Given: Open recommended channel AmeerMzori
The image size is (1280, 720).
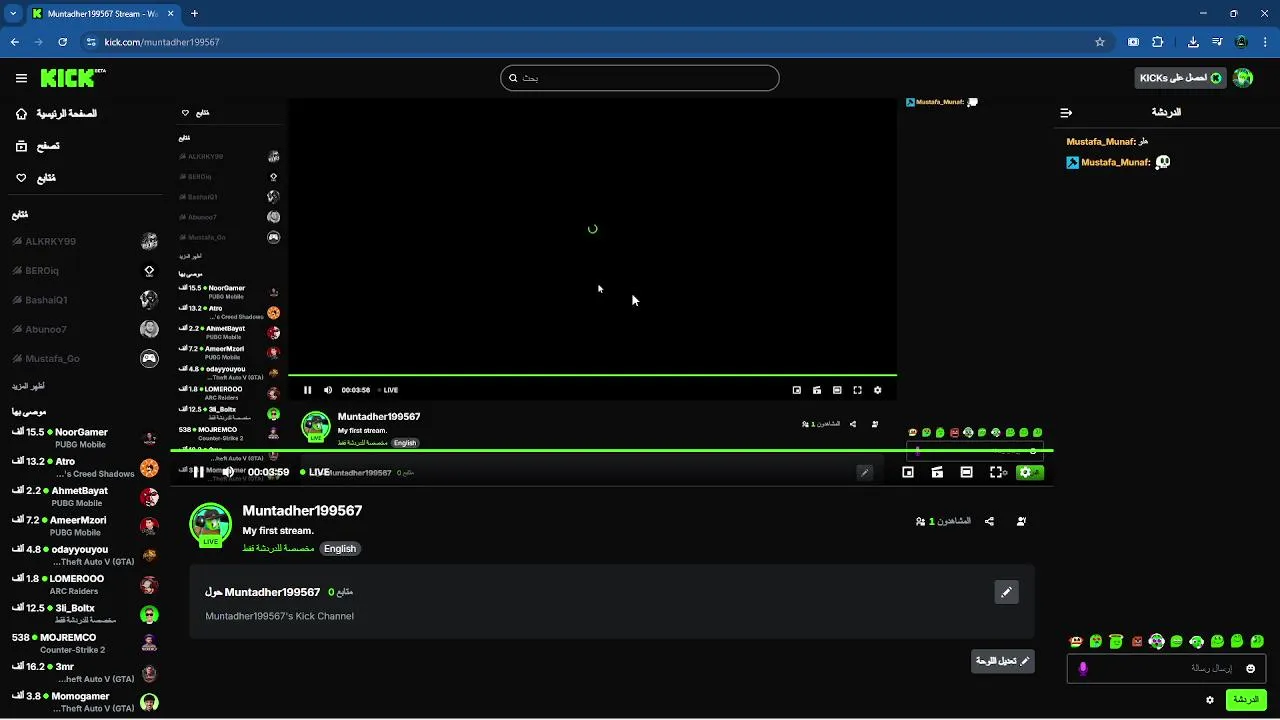Looking at the screenshot, I should pyautogui.click(x=85, y=526).
